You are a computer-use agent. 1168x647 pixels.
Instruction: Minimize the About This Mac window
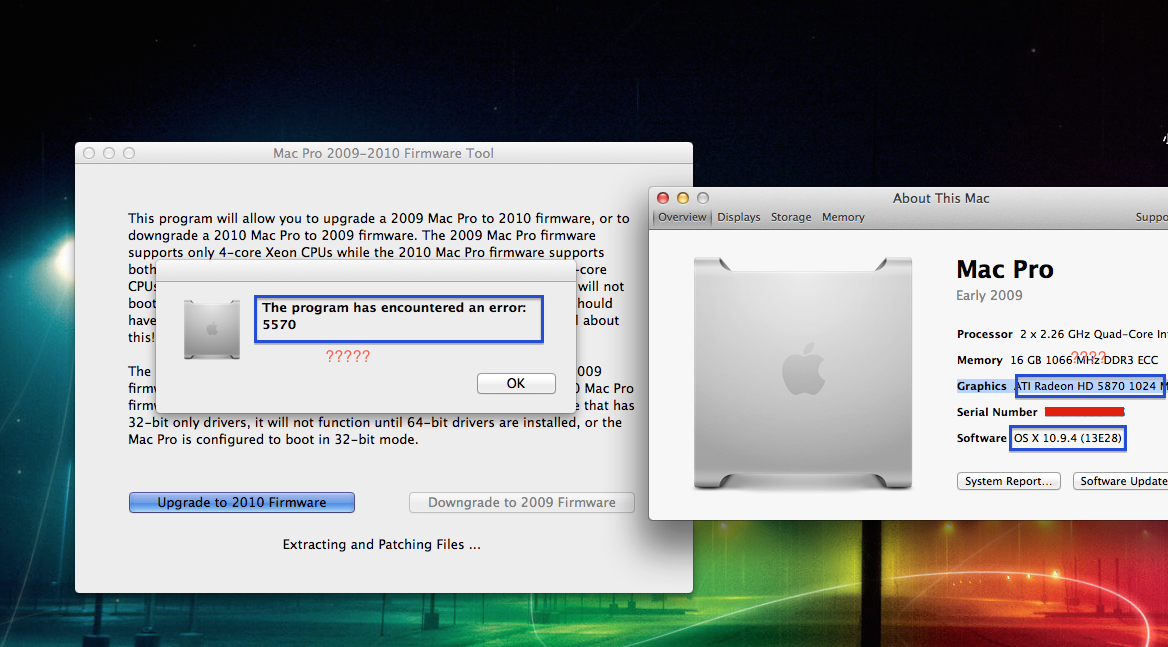point(682,198)
